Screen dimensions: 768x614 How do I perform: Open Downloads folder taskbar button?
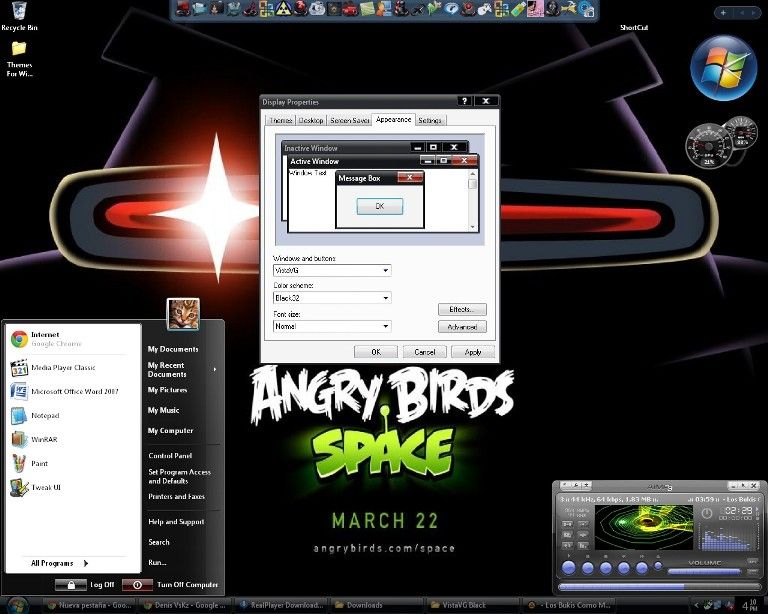coord(375,605)
